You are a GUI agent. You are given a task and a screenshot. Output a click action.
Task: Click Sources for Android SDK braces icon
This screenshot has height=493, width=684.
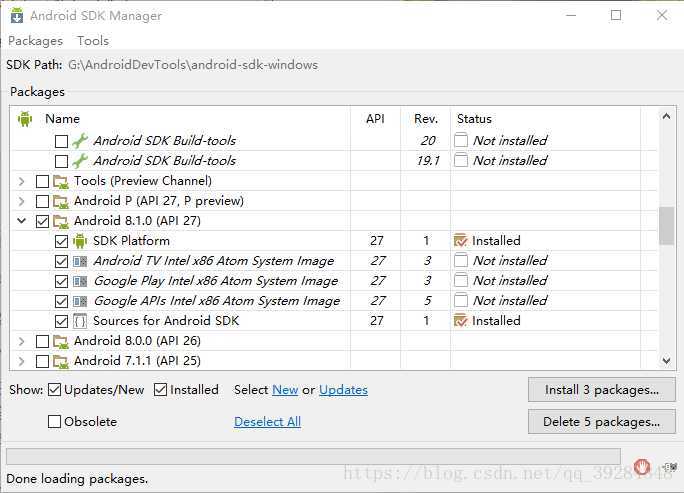click(80, 321)
